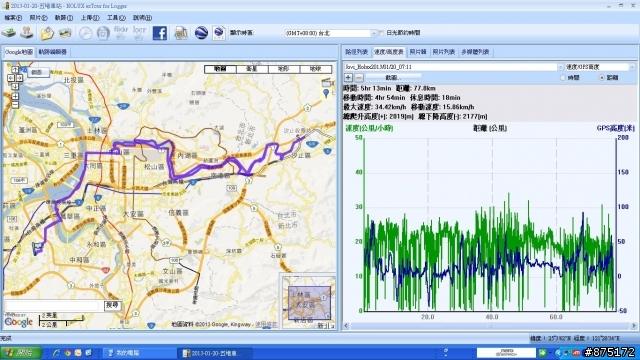
Task: Open the 說明(H) menu
Action: [x=142, y=18]
